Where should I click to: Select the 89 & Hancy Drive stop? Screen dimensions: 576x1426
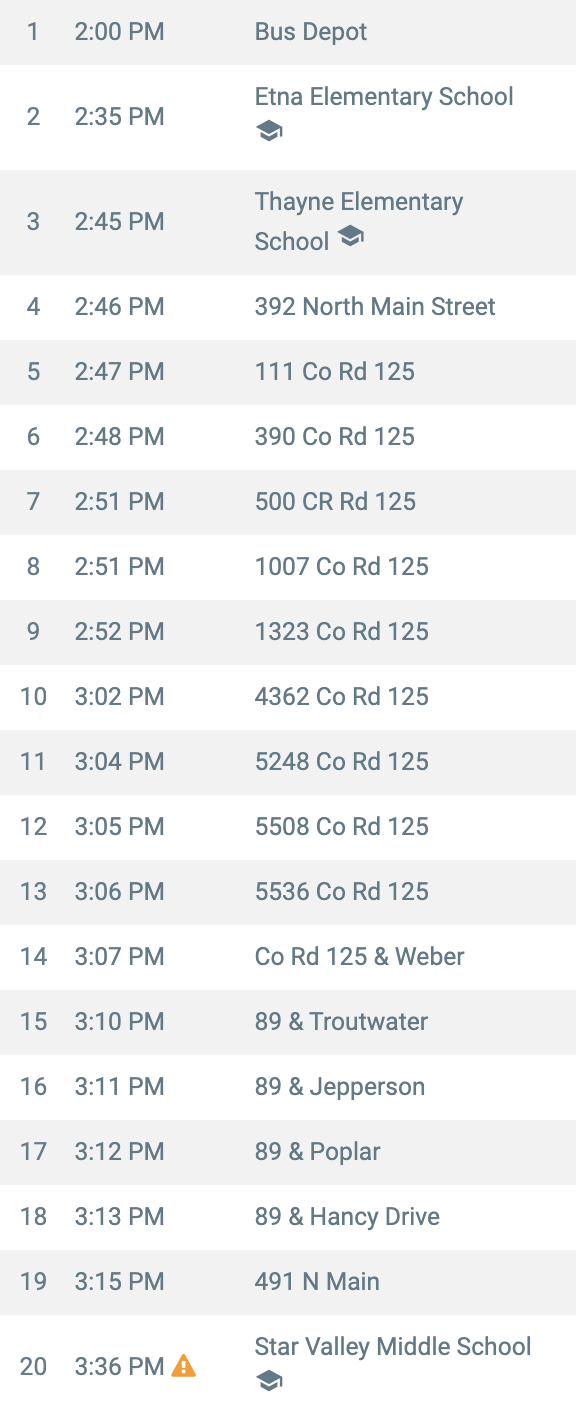[x=288, y=1217]
